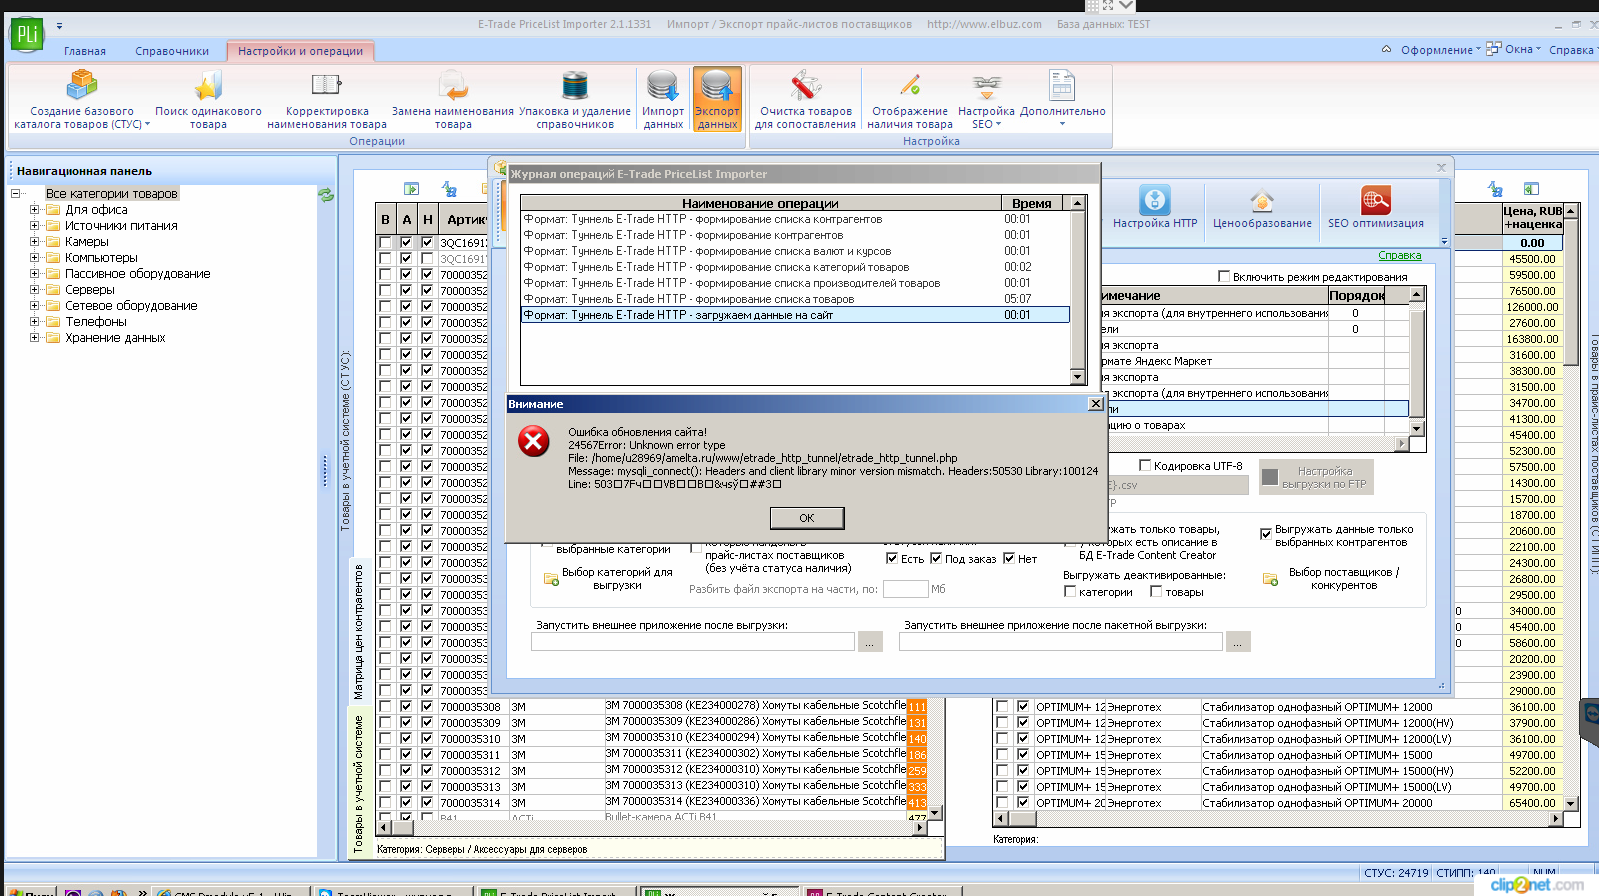Open 'Окна' menu
This screenshot has height=896, width=1599.
(1514, 50)
